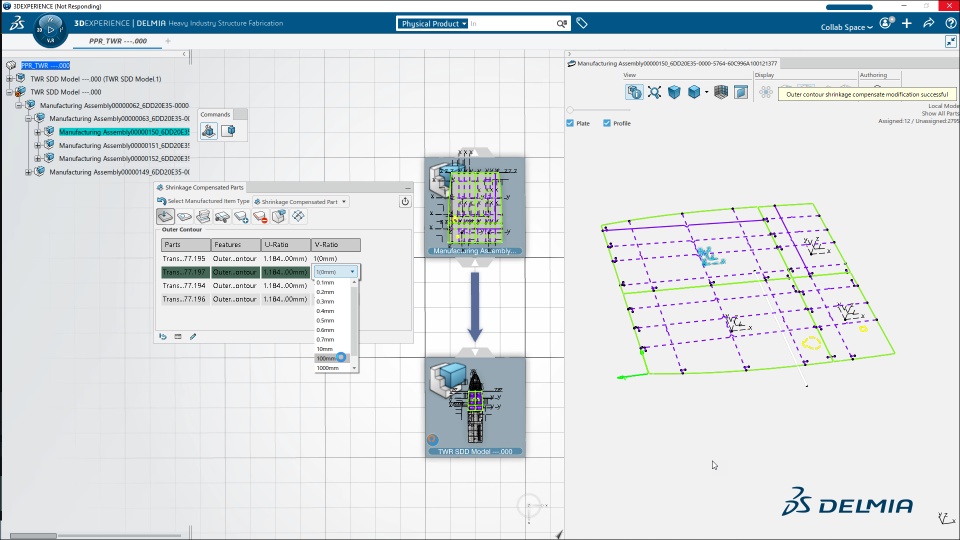Click the plus add icon in top bar
Image resolution: width=960 pixels, height=540 pixels.
[x=907, y=23]
